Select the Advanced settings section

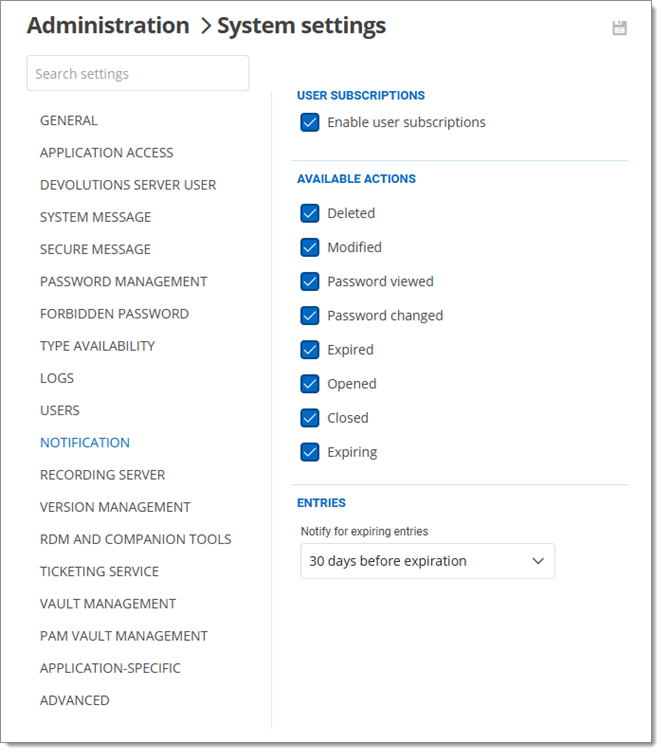[75, 700]
